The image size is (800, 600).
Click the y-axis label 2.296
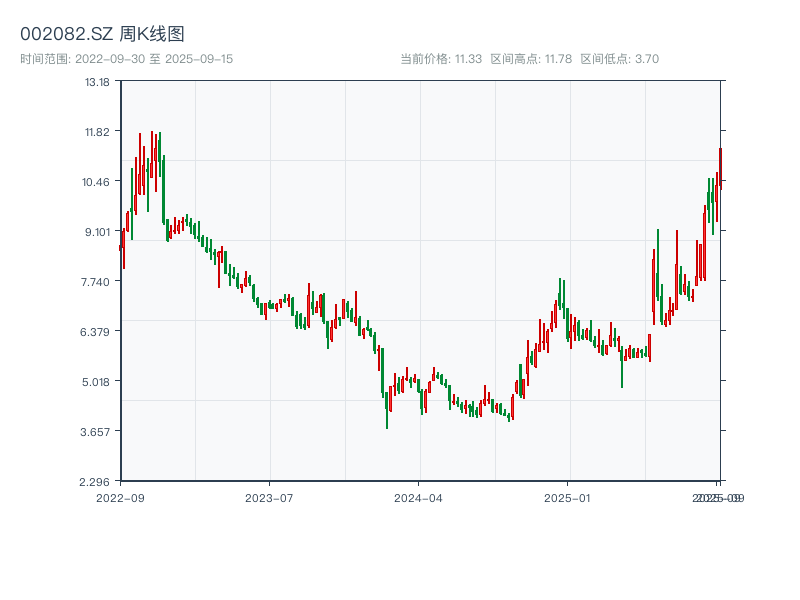94,482
